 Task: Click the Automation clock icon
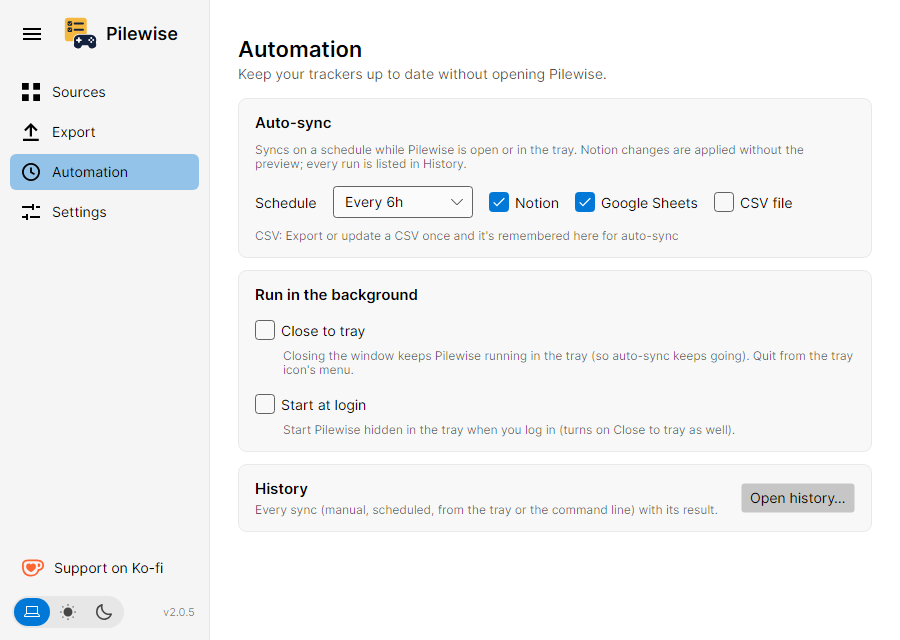(x=31, y=172)
